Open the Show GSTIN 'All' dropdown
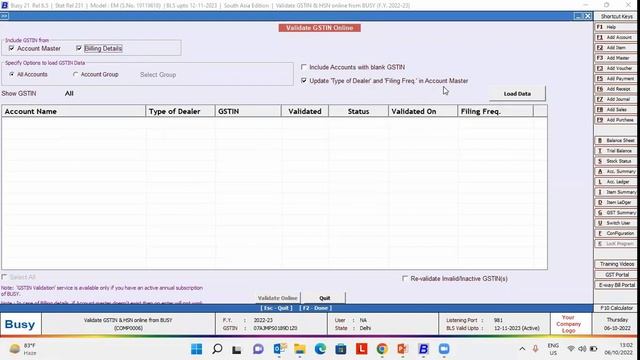 coord(69,93)
